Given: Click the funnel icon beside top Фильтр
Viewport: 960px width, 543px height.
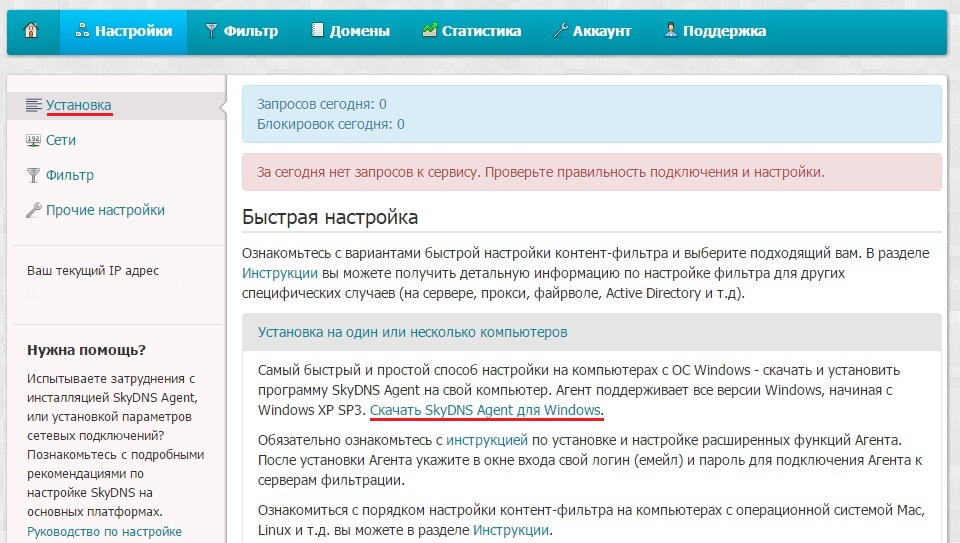Looking at the screenshot, I should coord(211,31).
